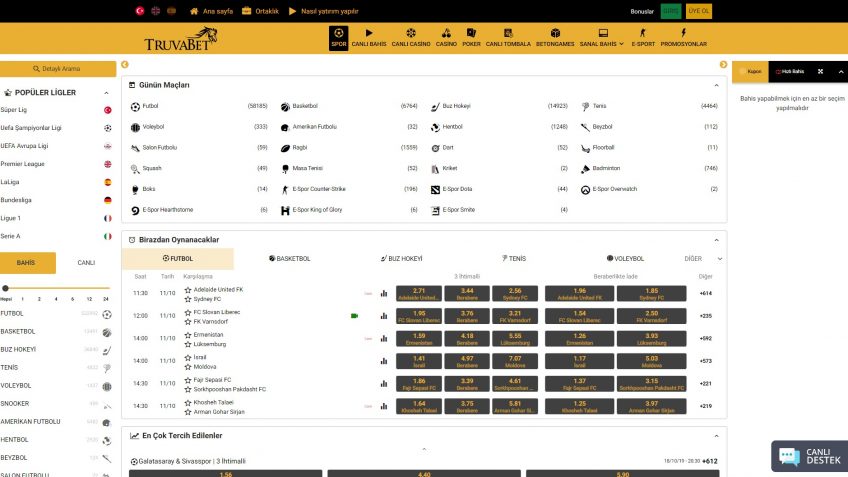Viewport: 848px width, 477px height.
Task: Open Nasıl yatırım yapılır link
Action: click(x=323, y=11)
